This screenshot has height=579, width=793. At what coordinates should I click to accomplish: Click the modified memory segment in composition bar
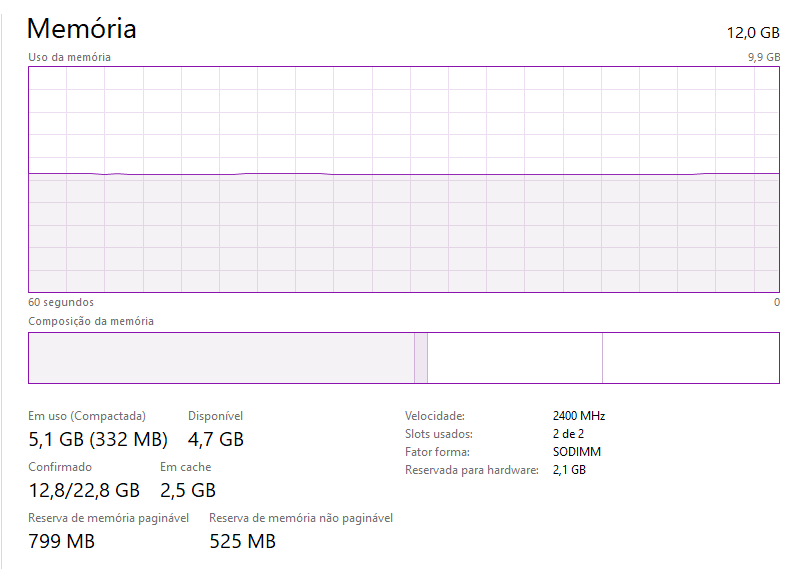tap(421, 358)
